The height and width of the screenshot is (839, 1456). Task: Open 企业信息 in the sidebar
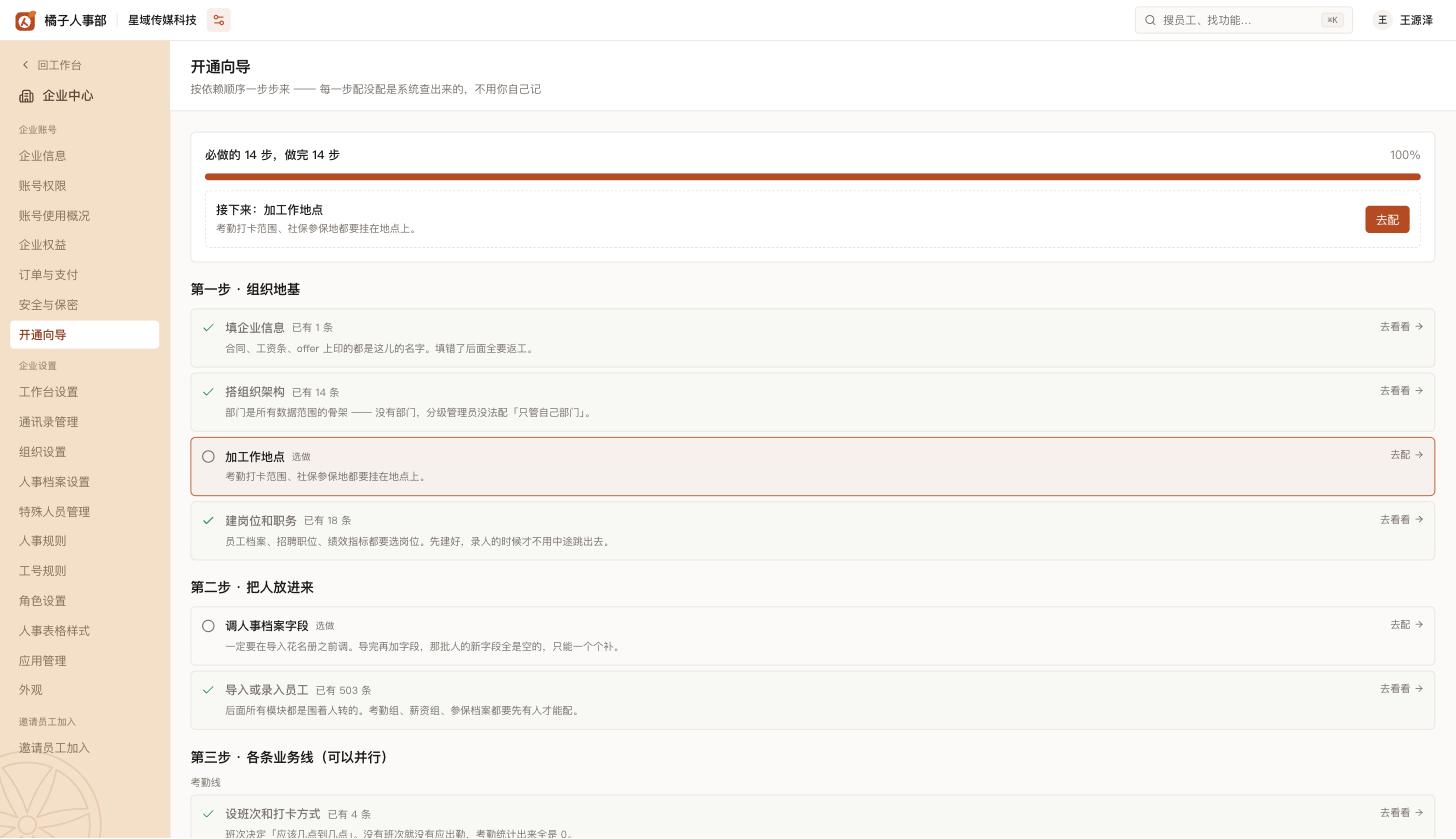click(85, 156)
